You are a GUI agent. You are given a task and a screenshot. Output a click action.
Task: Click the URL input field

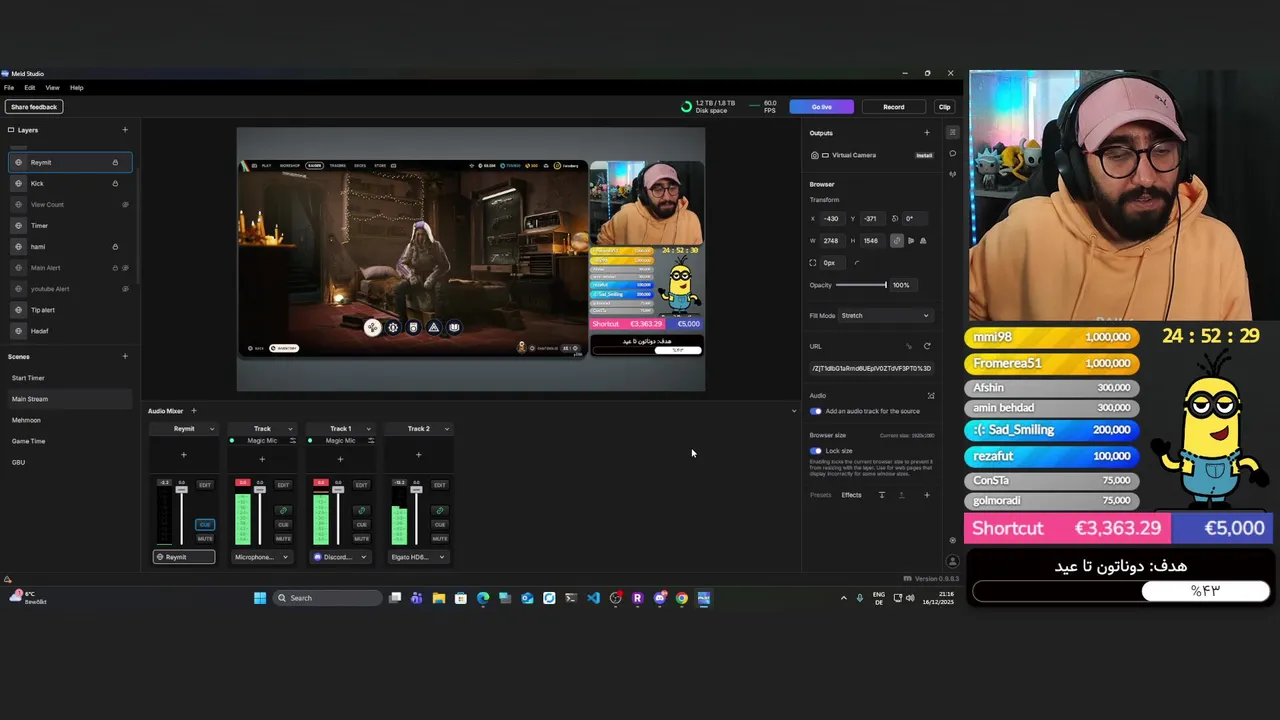[871, 368]
